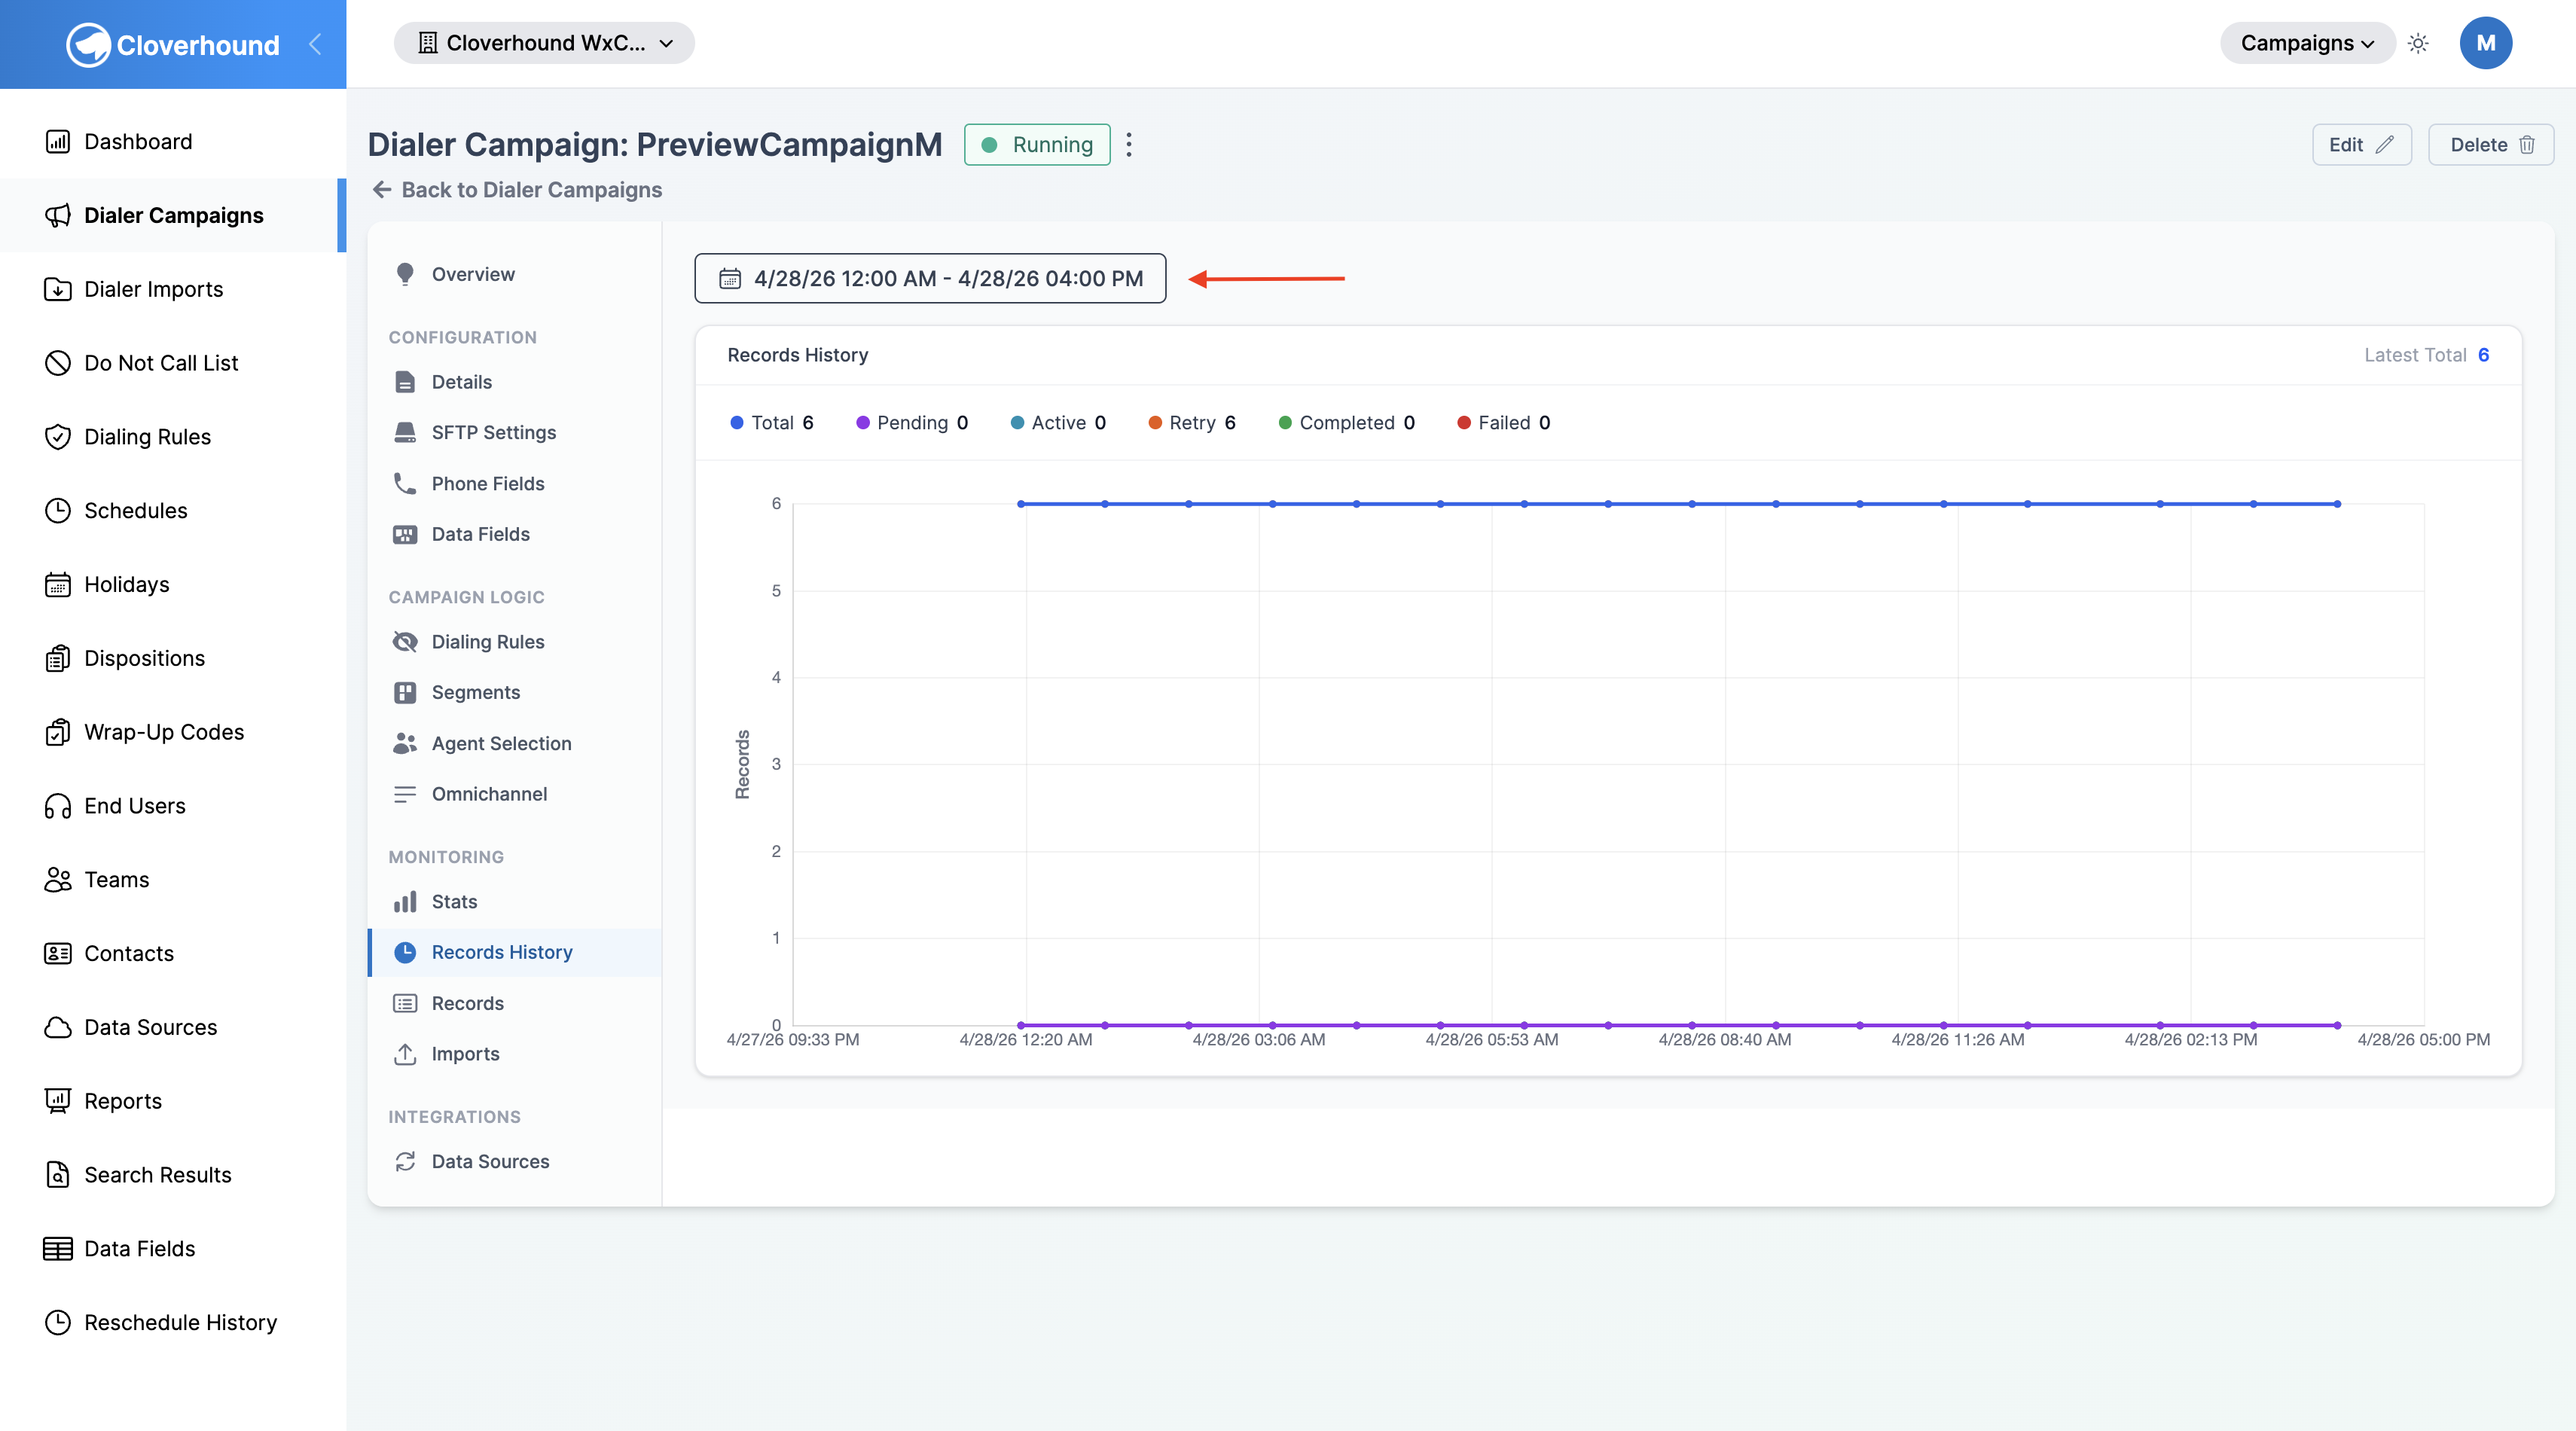
Task: Open the Campaigns dropdown in the header
Action: [2306, 43]
